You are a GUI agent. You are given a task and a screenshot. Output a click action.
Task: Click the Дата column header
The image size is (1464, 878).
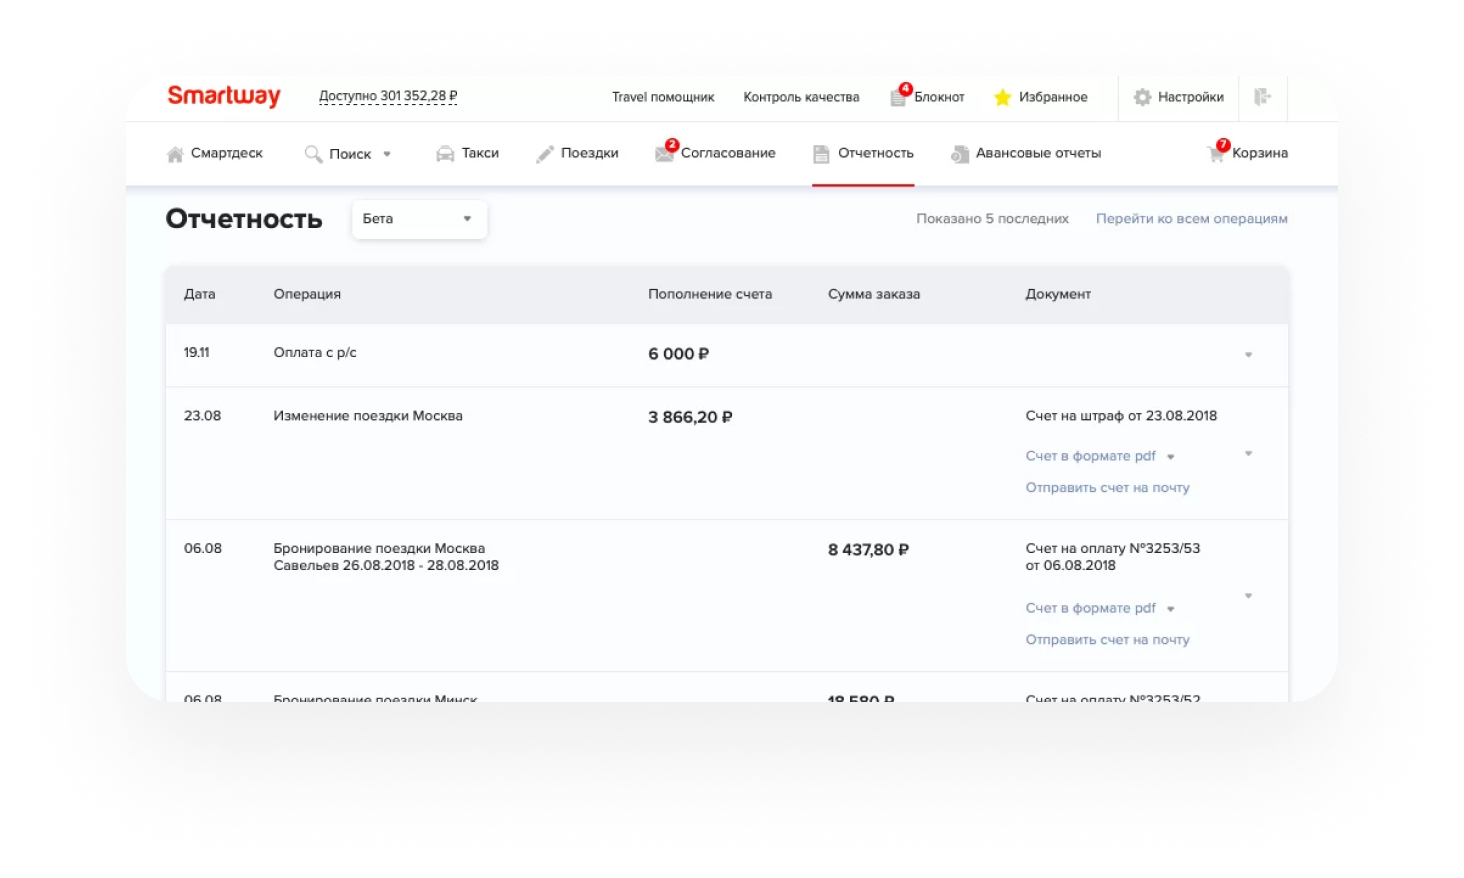click(200, 294)
